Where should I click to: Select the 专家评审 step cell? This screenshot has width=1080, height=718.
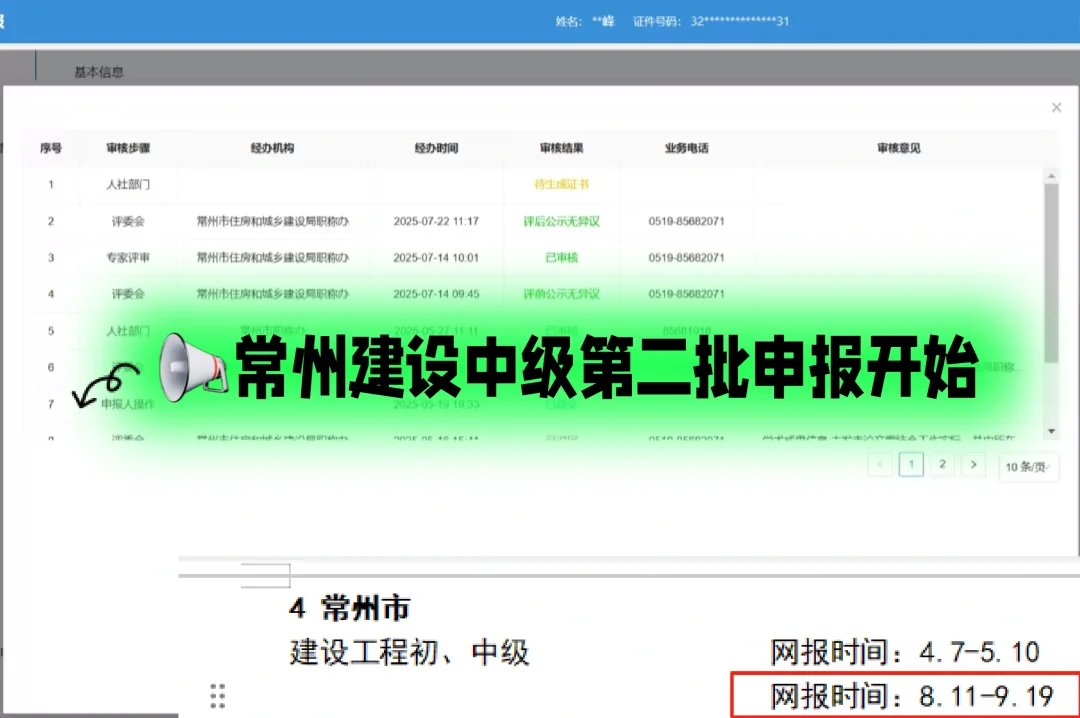[128, 258]
